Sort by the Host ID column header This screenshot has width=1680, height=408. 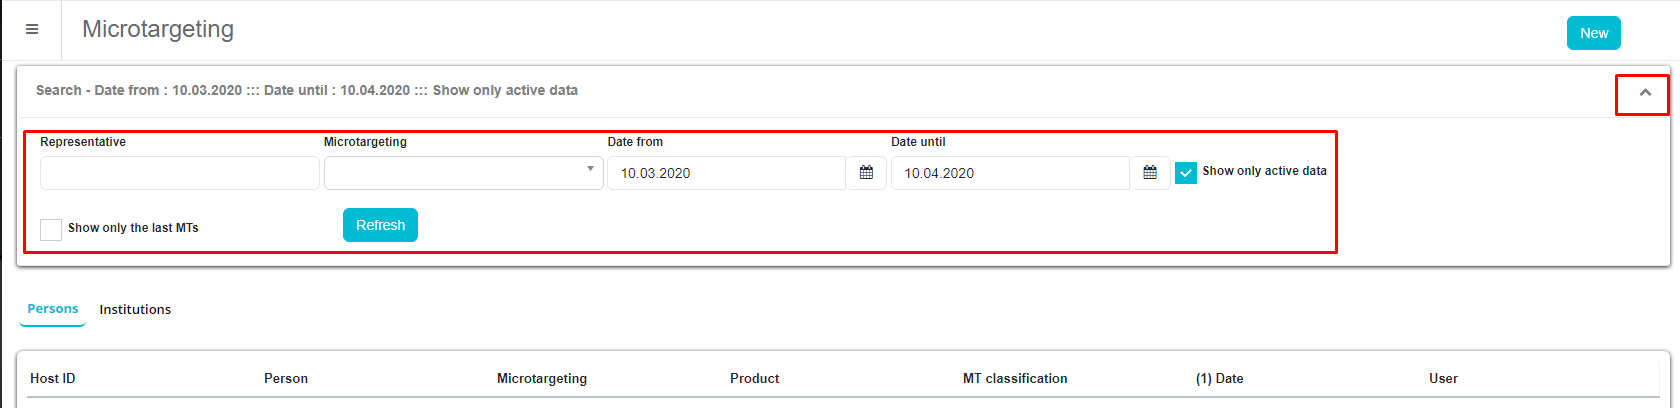(53, 379)
